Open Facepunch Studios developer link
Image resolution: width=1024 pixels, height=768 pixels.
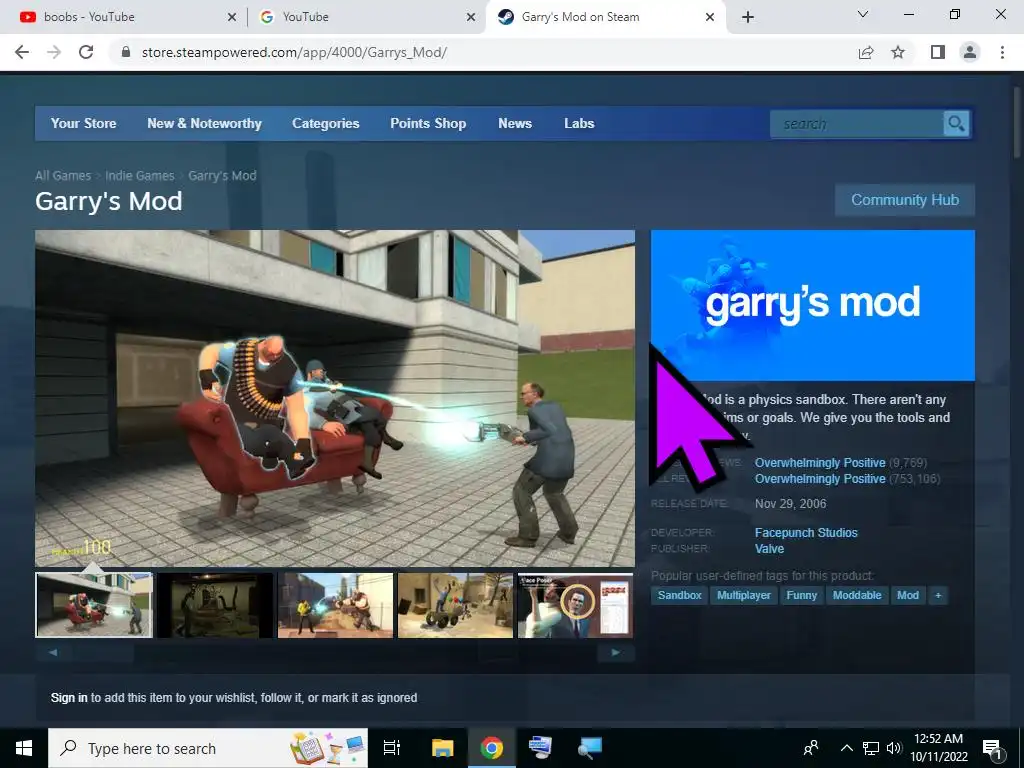click(806, 533)
